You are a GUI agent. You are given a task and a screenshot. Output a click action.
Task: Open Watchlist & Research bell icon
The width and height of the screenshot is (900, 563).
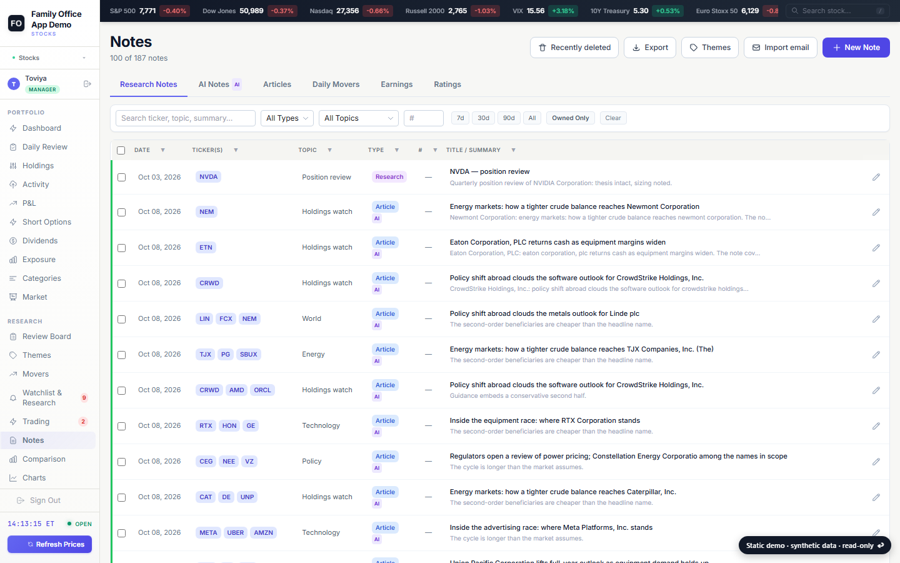13,398
